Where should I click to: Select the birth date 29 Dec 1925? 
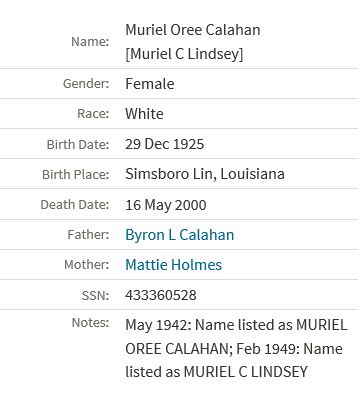pyautogui.click(x=164, y=144)
